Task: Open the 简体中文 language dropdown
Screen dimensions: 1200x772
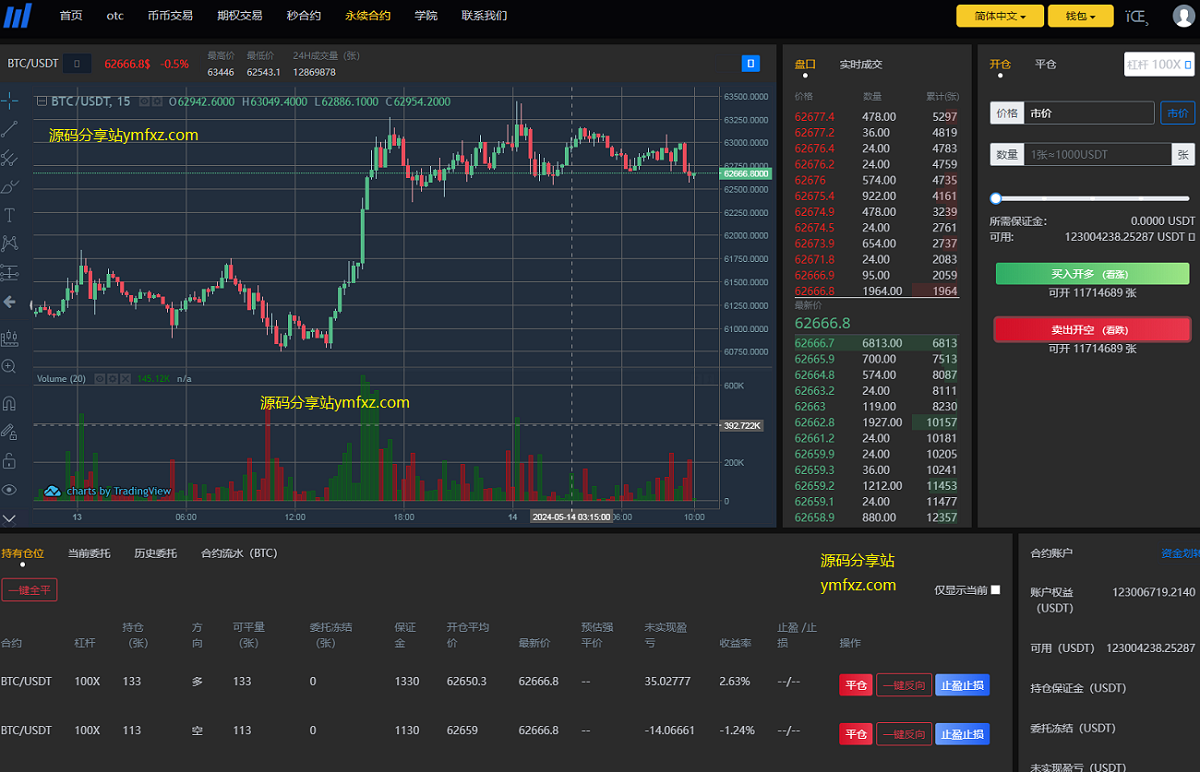Action: [x=999, y=16]
